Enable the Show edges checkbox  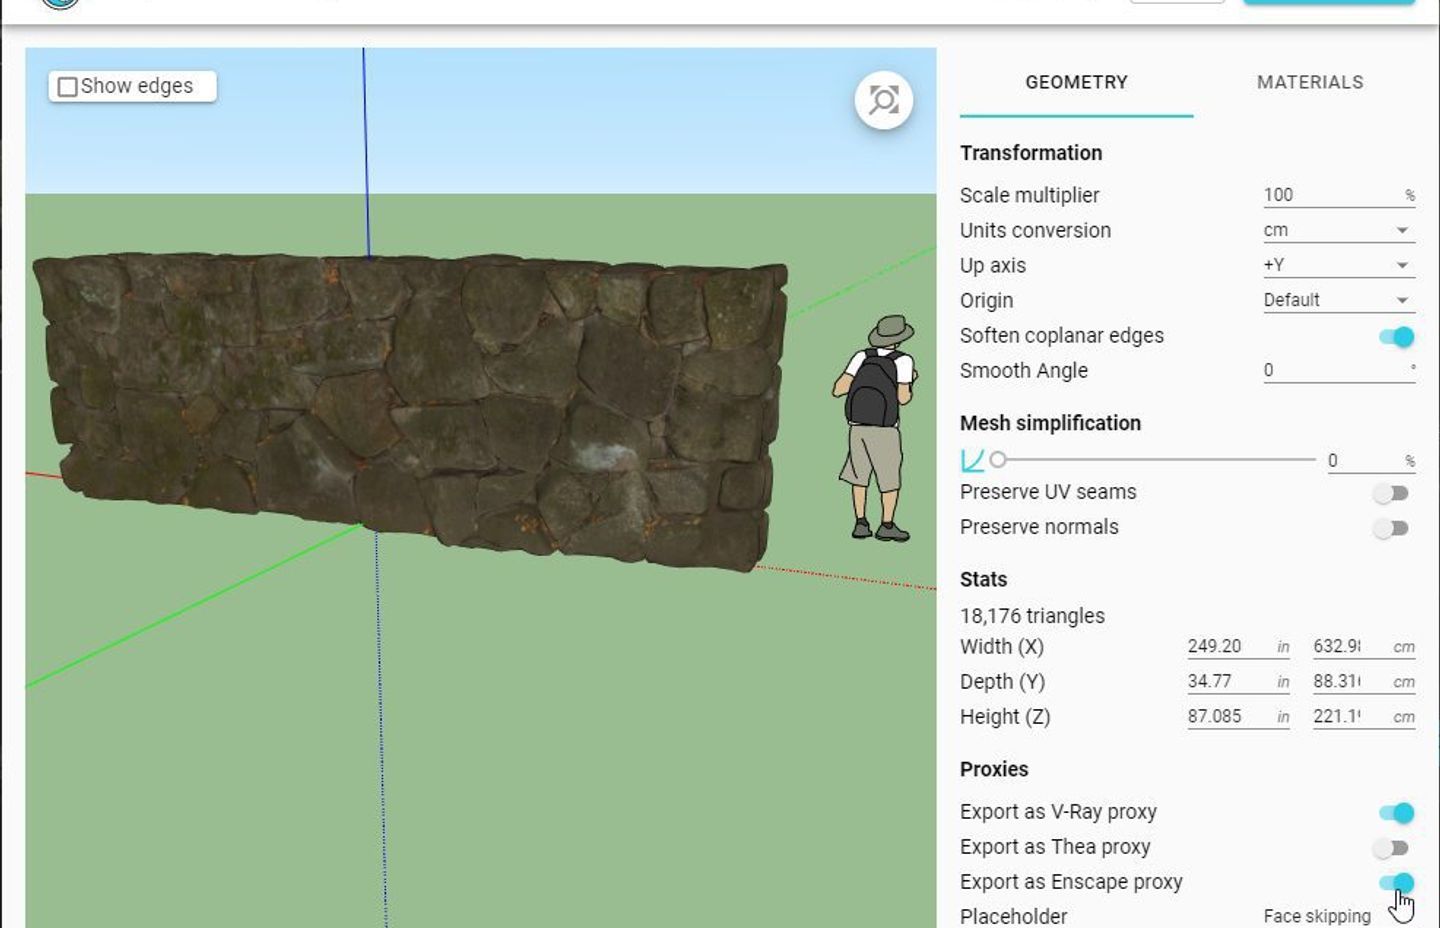click(66, 86)
